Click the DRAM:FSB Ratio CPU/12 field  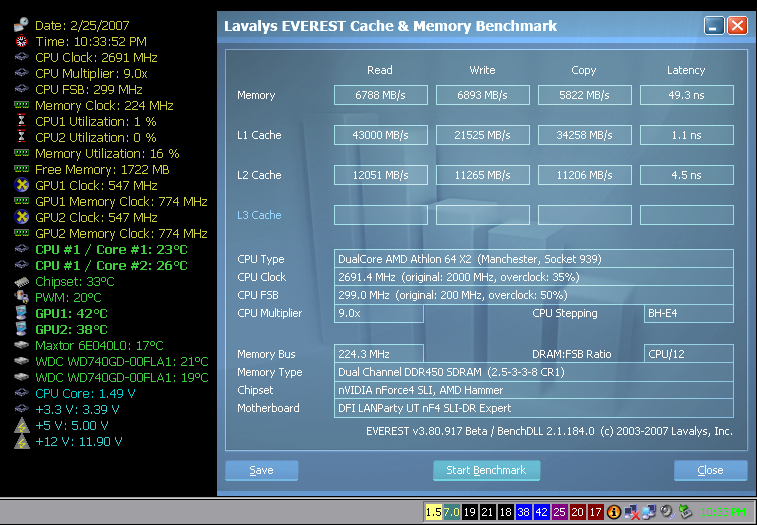(x=688, y=354)
